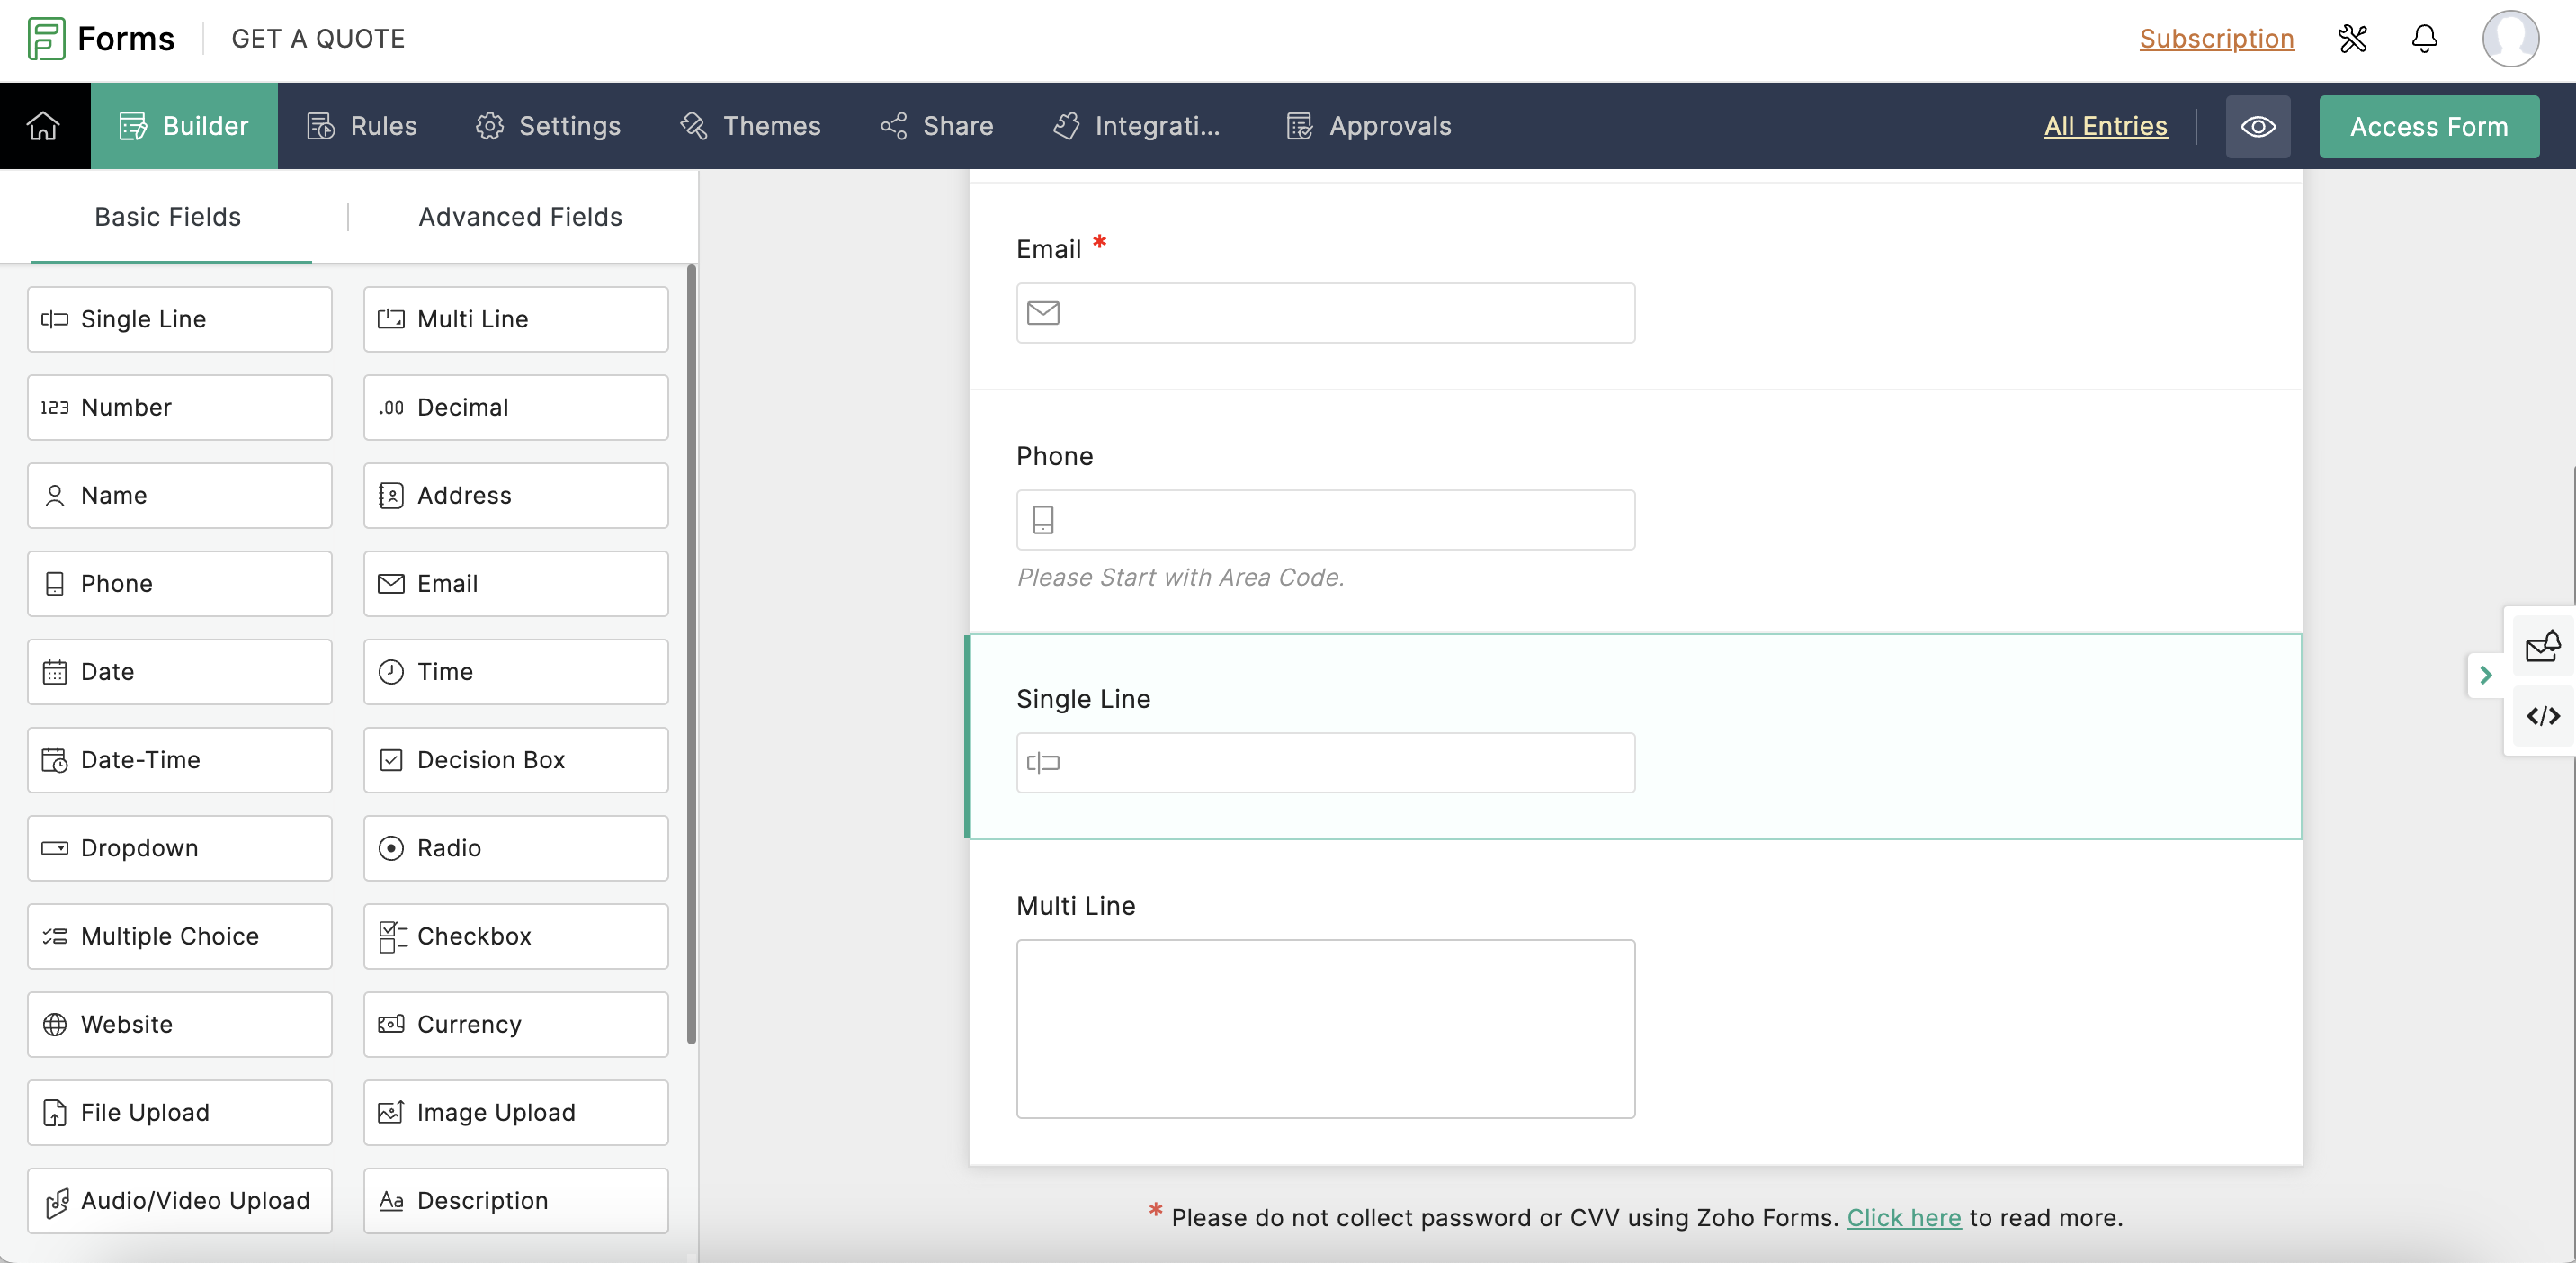Preview the form with the eye icon

2257,126
